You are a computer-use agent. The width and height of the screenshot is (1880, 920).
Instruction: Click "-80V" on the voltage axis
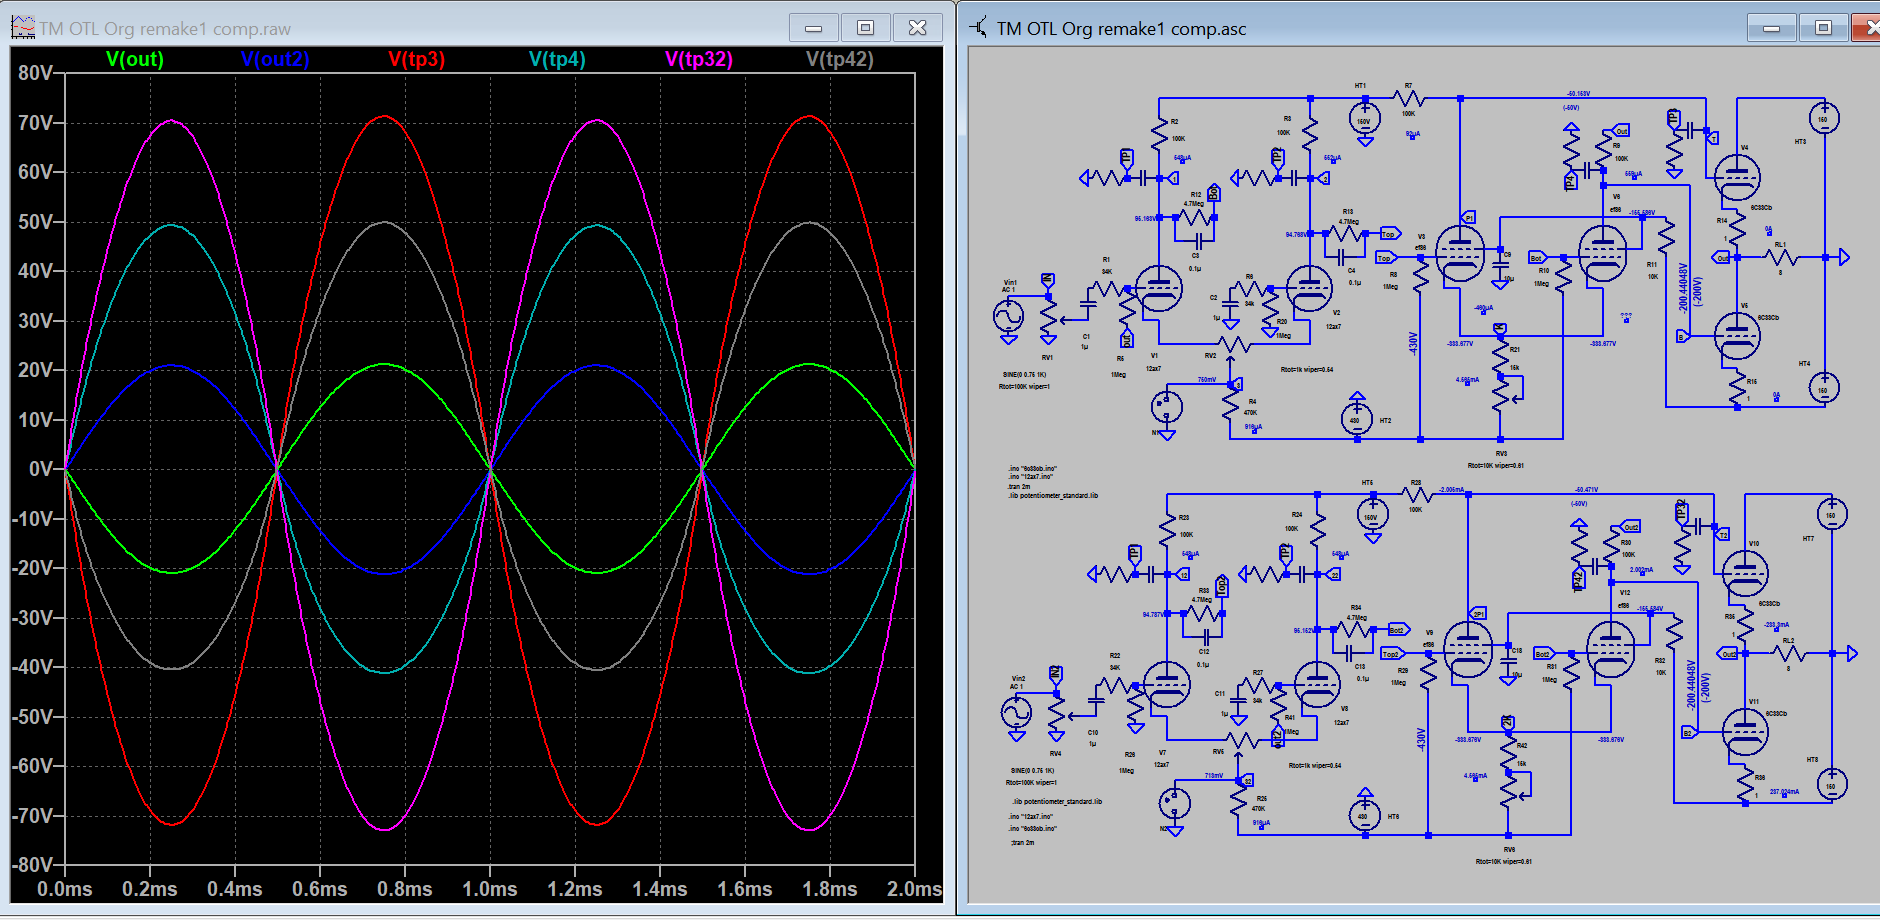32,865
